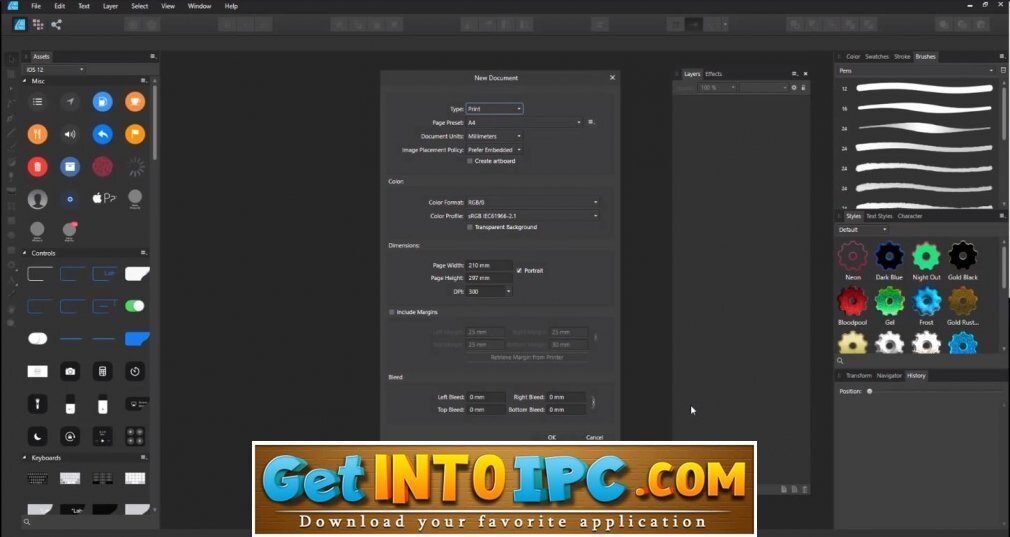Viewport: 1010px width, 537px height.
Task: Open the document Type dropdown
Action: pos(494,109)
